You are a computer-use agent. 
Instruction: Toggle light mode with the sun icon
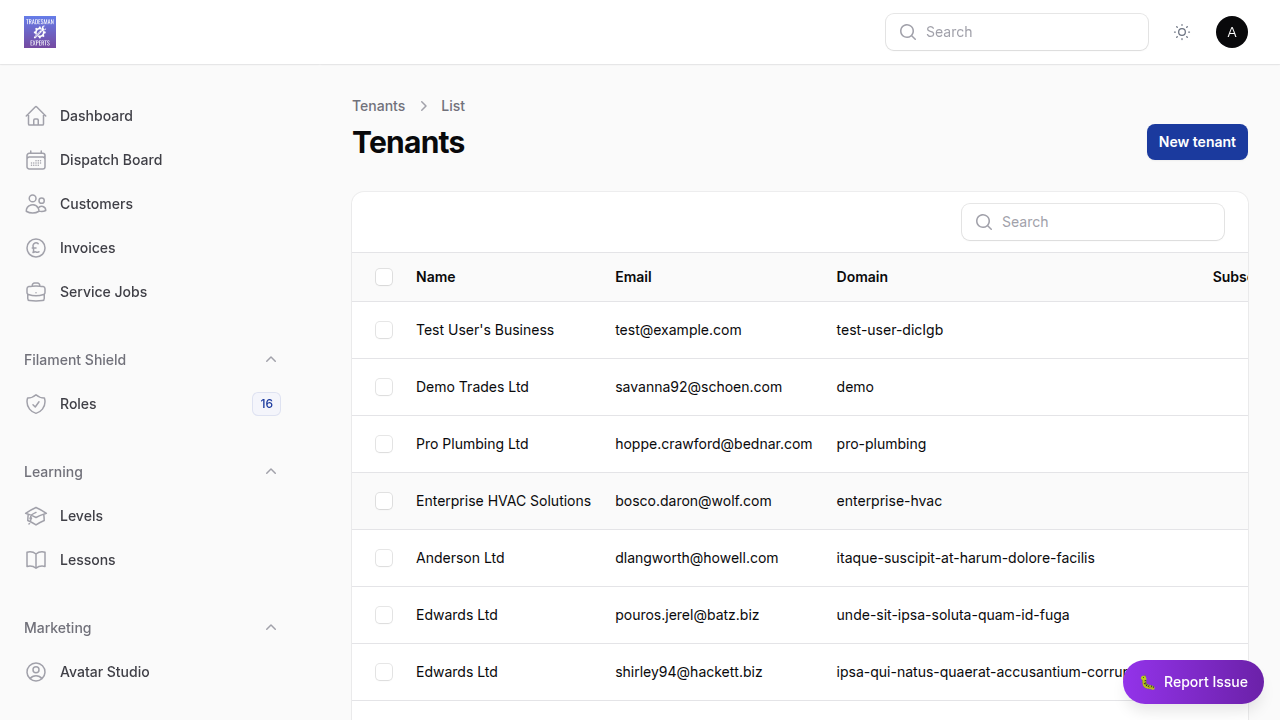[1181, 31]
